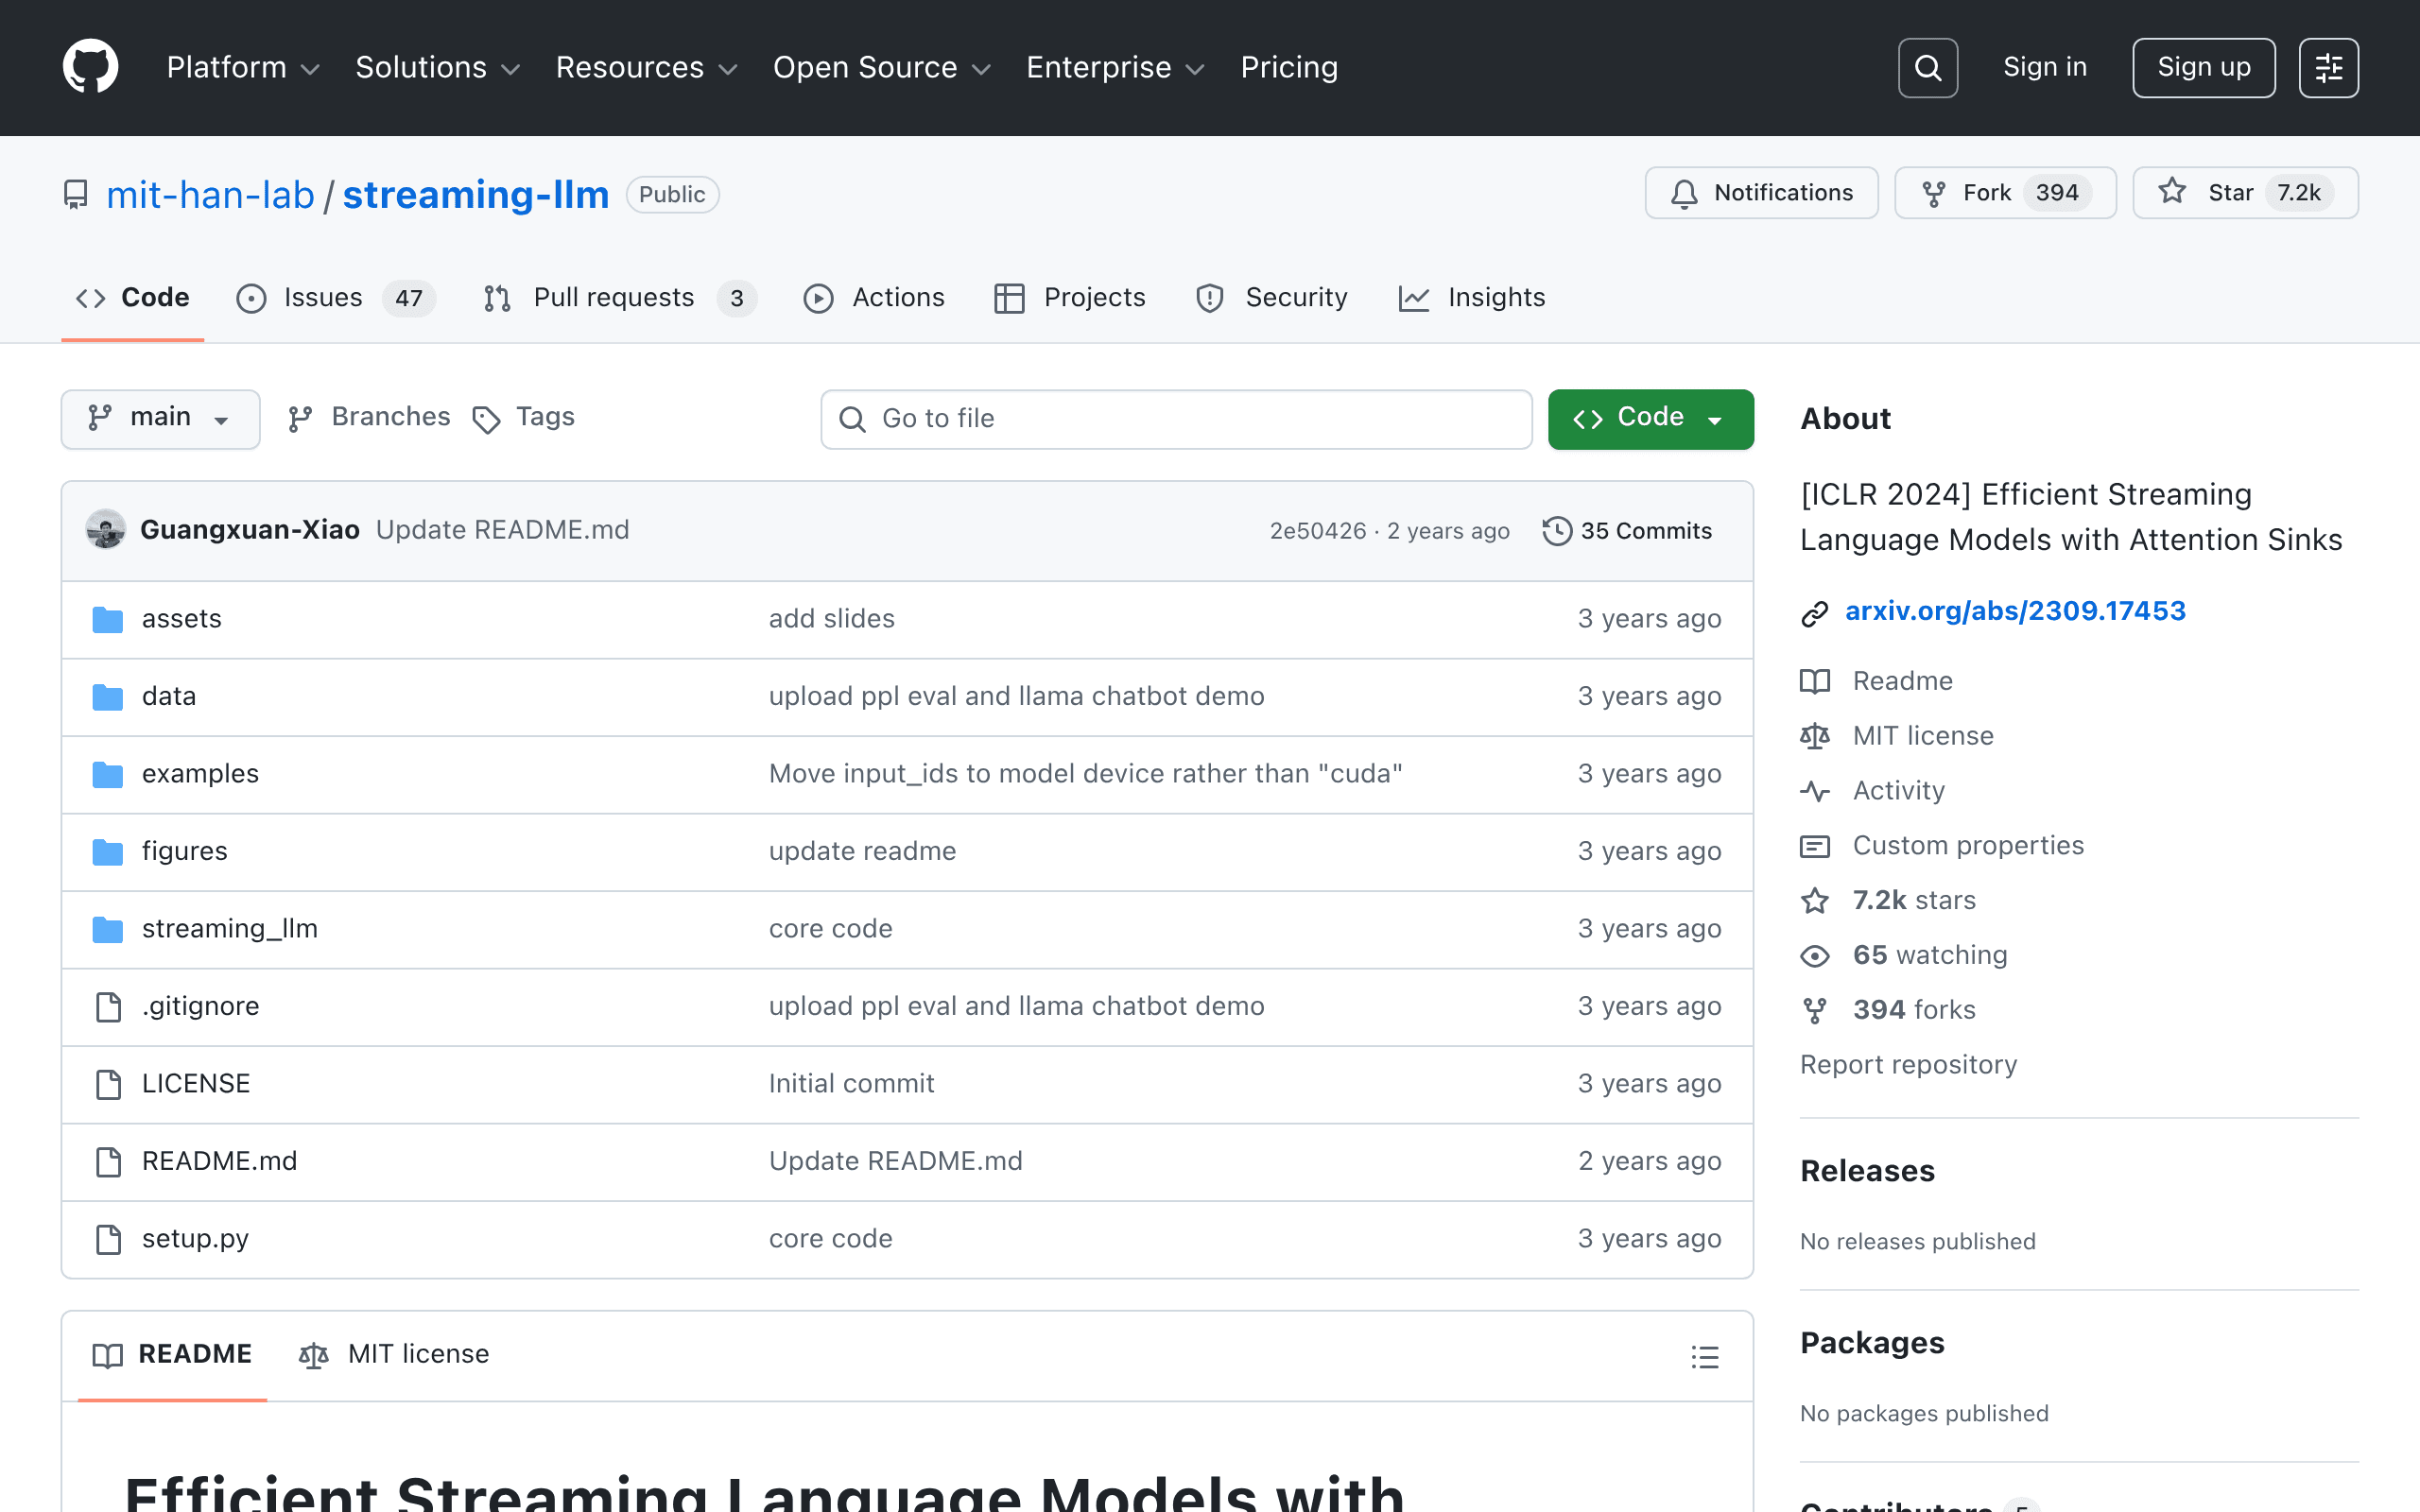The height and width of the screenshot is (1512, 2420).
Task: Click the Readme book icon in About
Action: (1815, 682)
